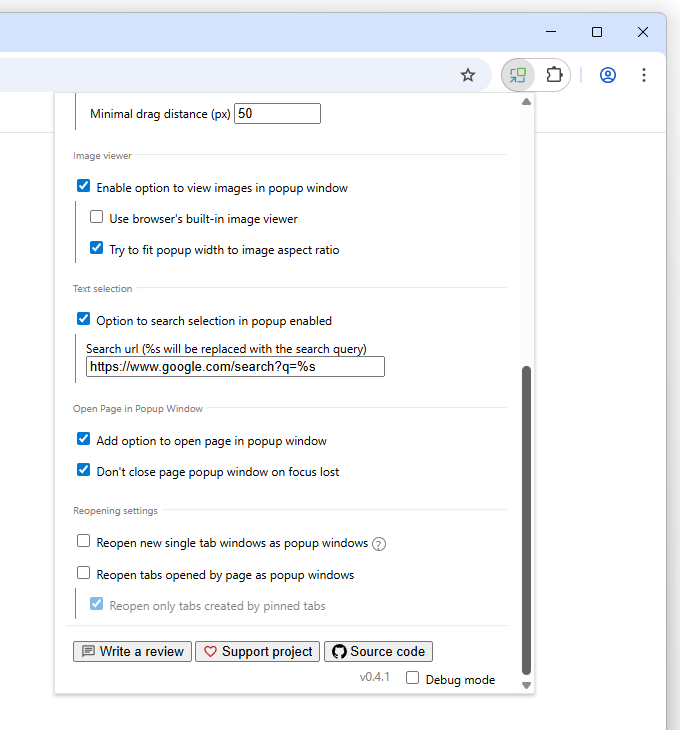This screenshot has width=680, height=730.
Task: Disable Option to search selection in popup
Action: 83,319
